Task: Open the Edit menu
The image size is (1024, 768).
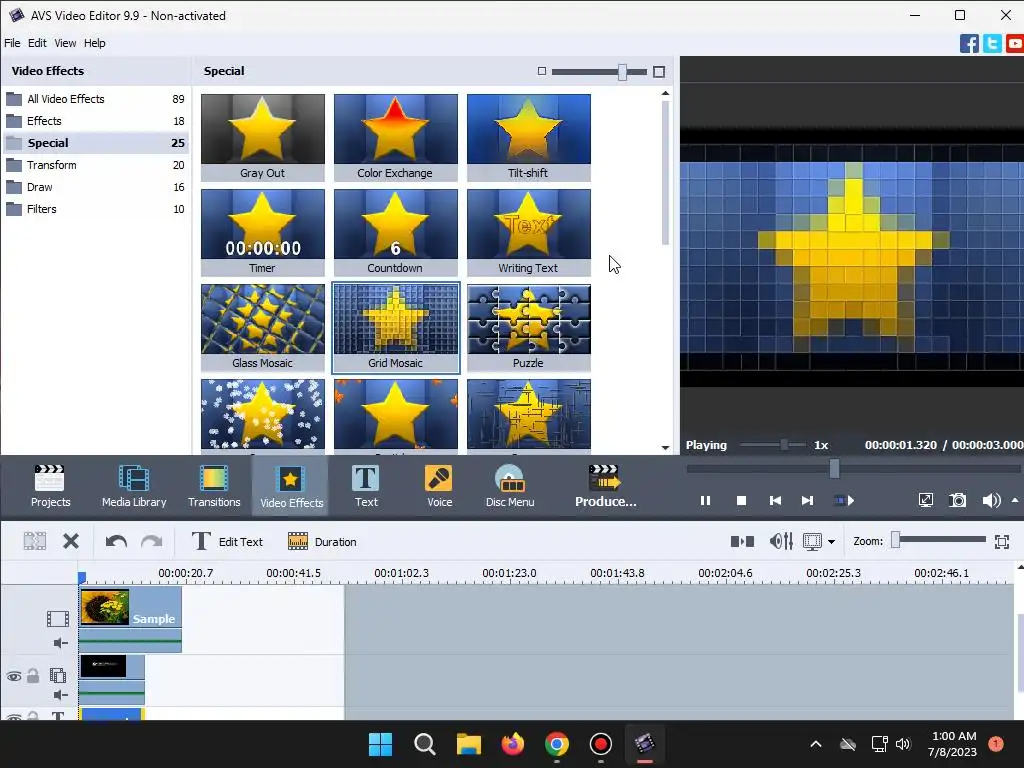Action: tap(37, 43)
